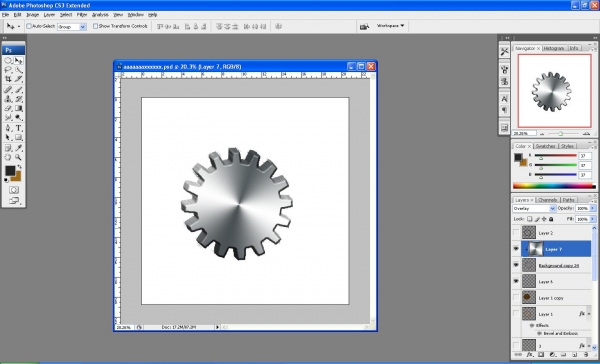Image resolution: width=600 pixels, height=364 pixels.
Task: Collapse Layer 1 effects list arrow
Action: tap(590, 314)
